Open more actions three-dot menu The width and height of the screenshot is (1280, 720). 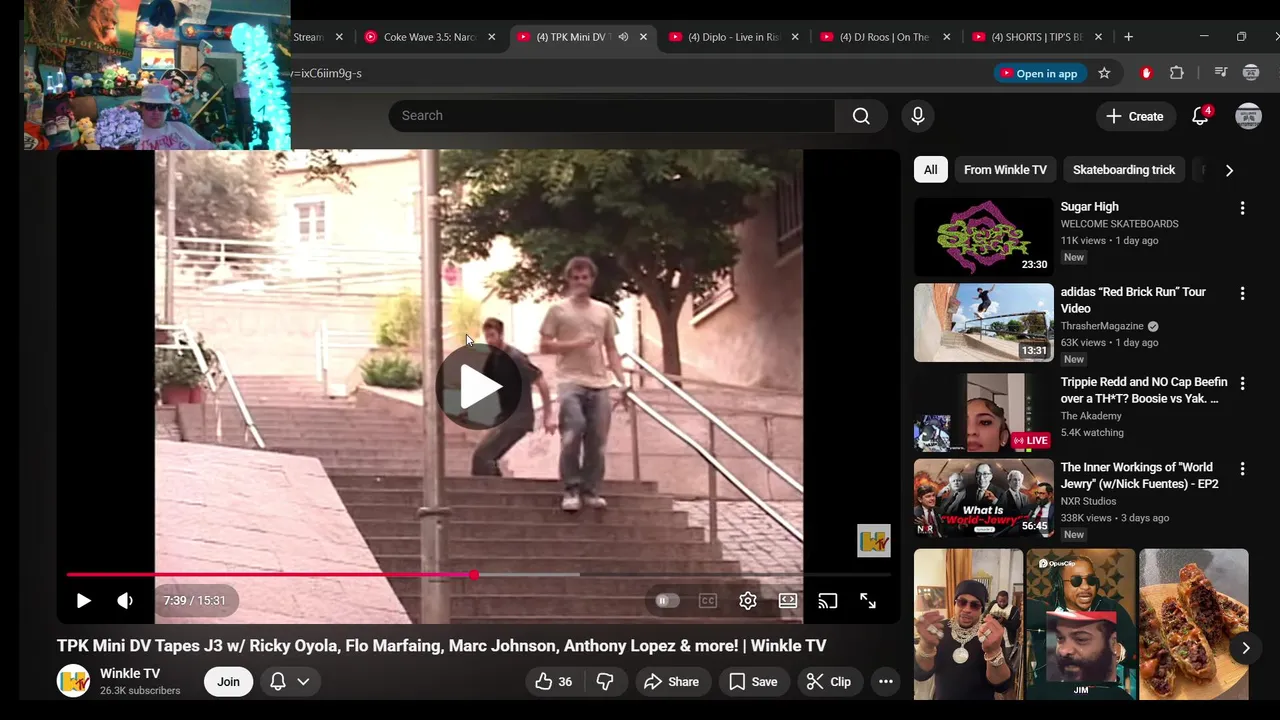886,682
